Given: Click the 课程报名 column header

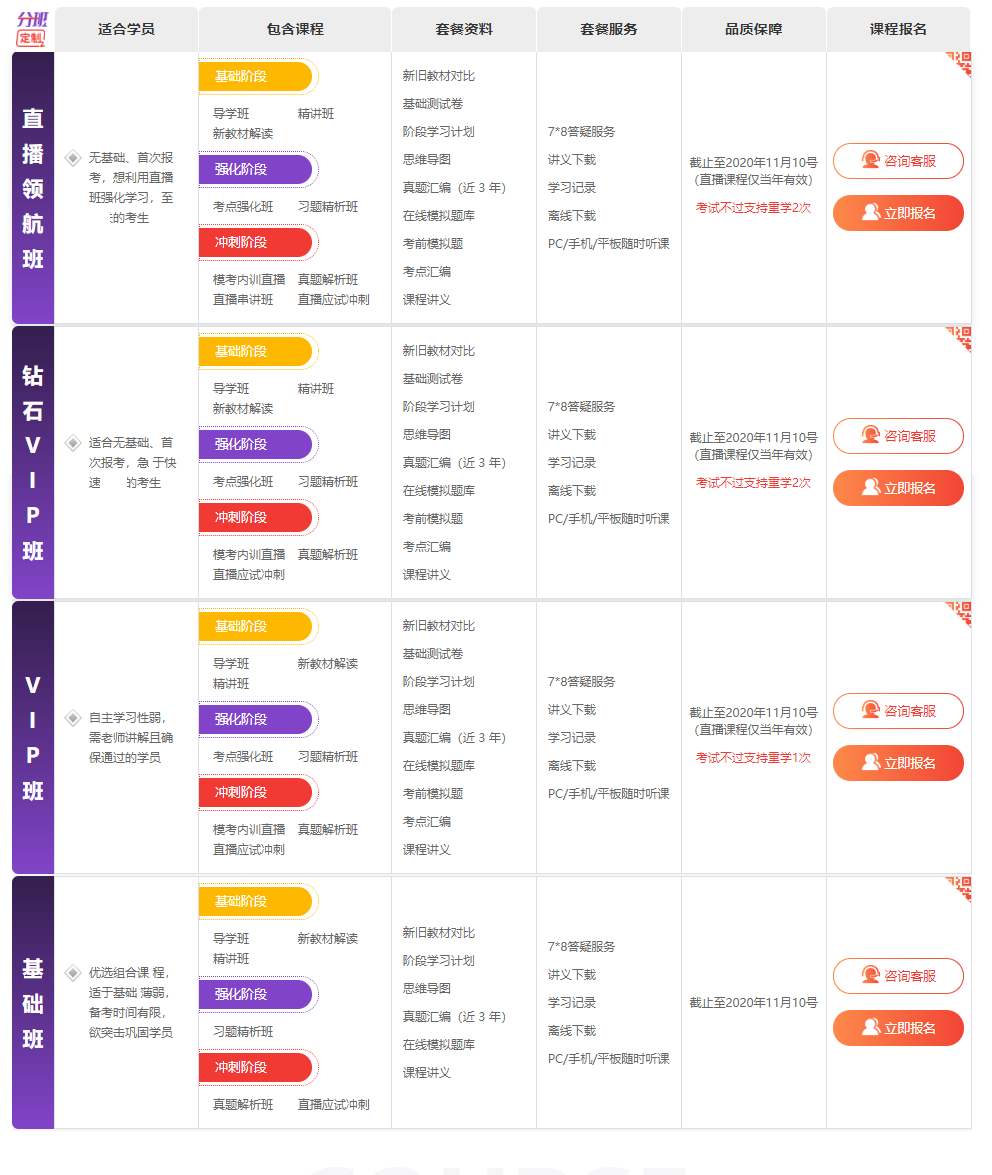Looking at the screenshot, I should coord(898,29).
